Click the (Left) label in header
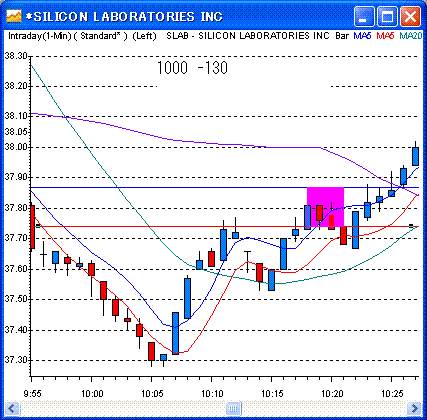This screenshot has width=427, height=420. 144,36
